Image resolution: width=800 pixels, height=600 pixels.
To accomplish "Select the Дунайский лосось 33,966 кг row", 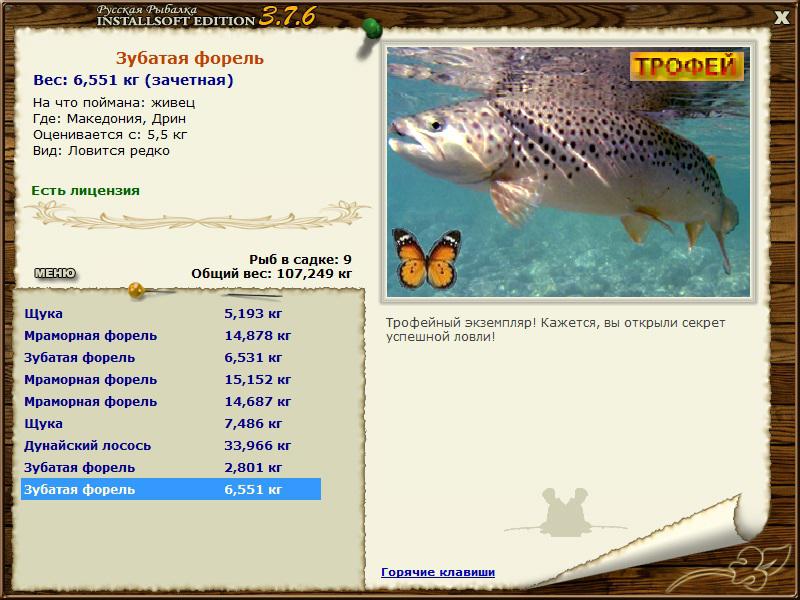I will [171, 445].
